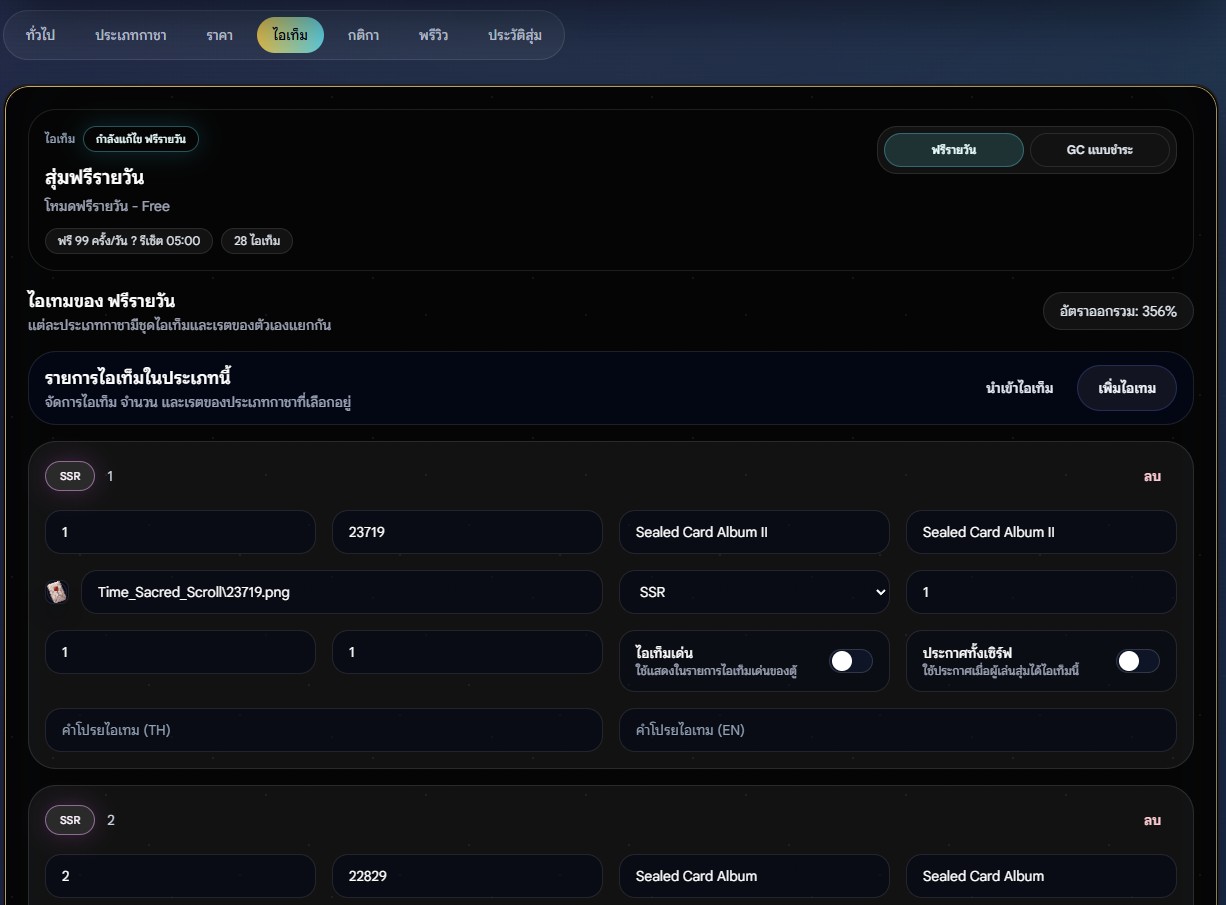Screen dimensions: 1226x905
Task: Click the 28 ไอเท็ม chip
Action: pos(257,241)
